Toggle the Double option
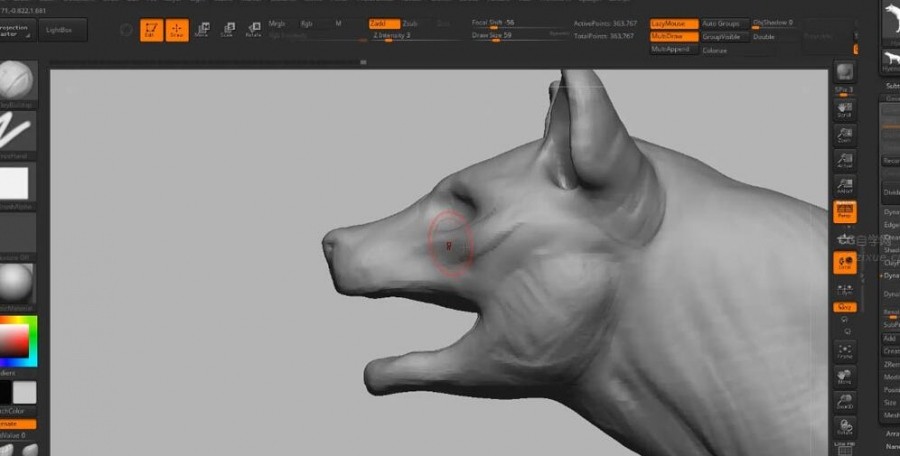900x456 pixels. click(763, 37)
